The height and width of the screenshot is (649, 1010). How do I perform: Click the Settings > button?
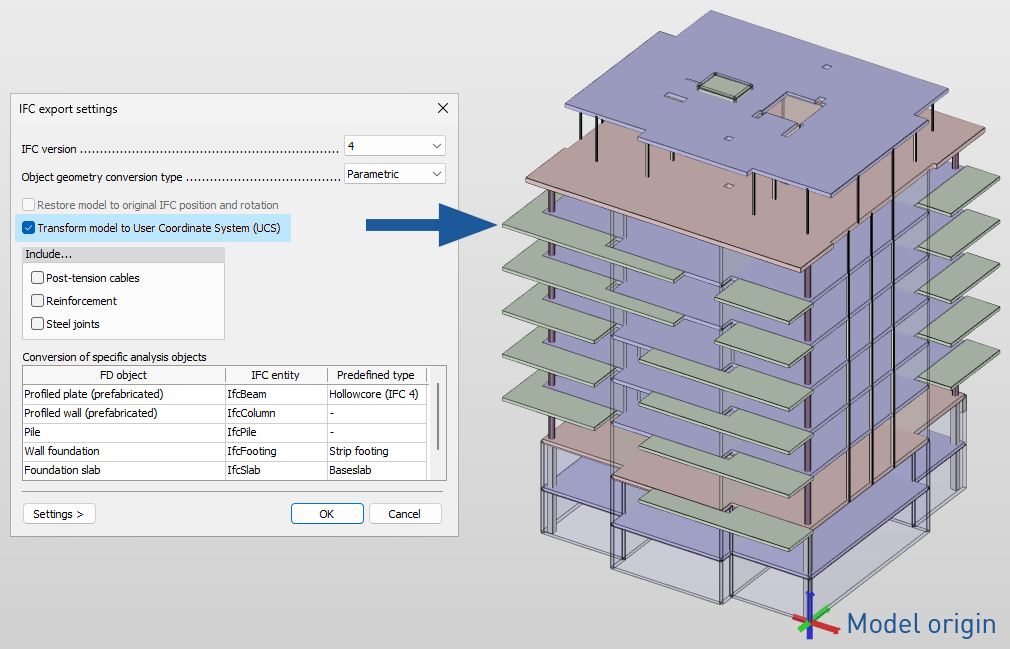[59, 513]
